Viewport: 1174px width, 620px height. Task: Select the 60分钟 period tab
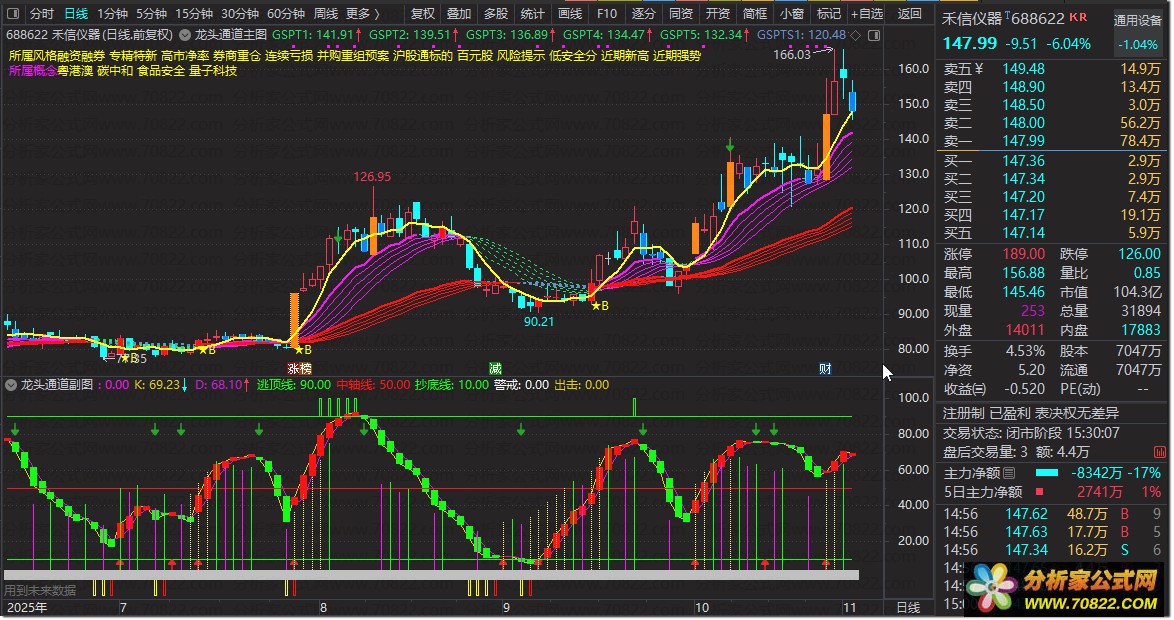coord(286,14)
